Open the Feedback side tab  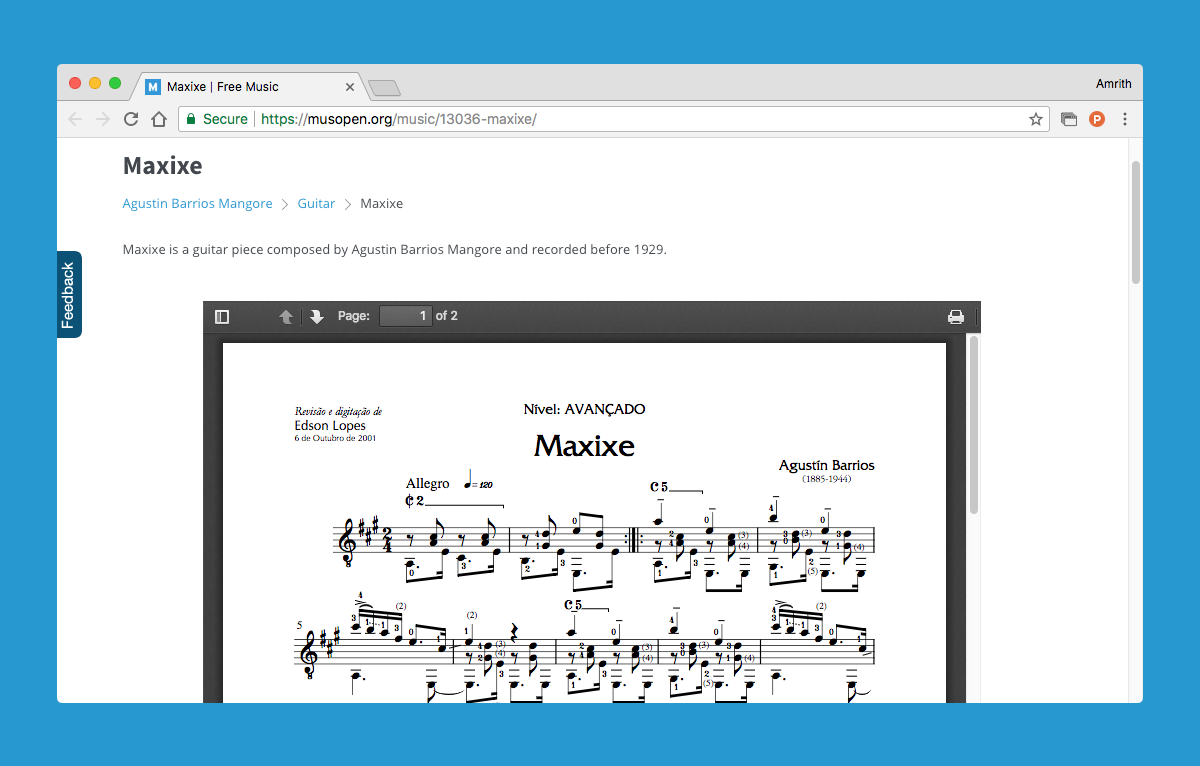(69, 294)
